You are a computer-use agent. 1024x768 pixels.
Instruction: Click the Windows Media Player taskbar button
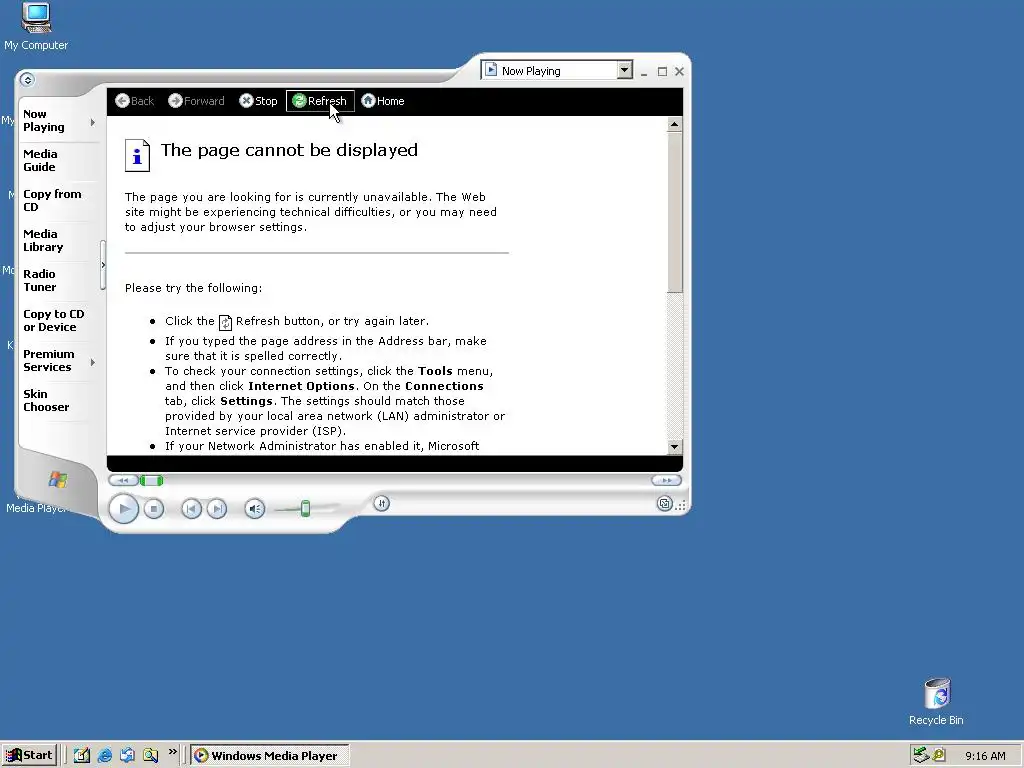(x=270, y=756)
